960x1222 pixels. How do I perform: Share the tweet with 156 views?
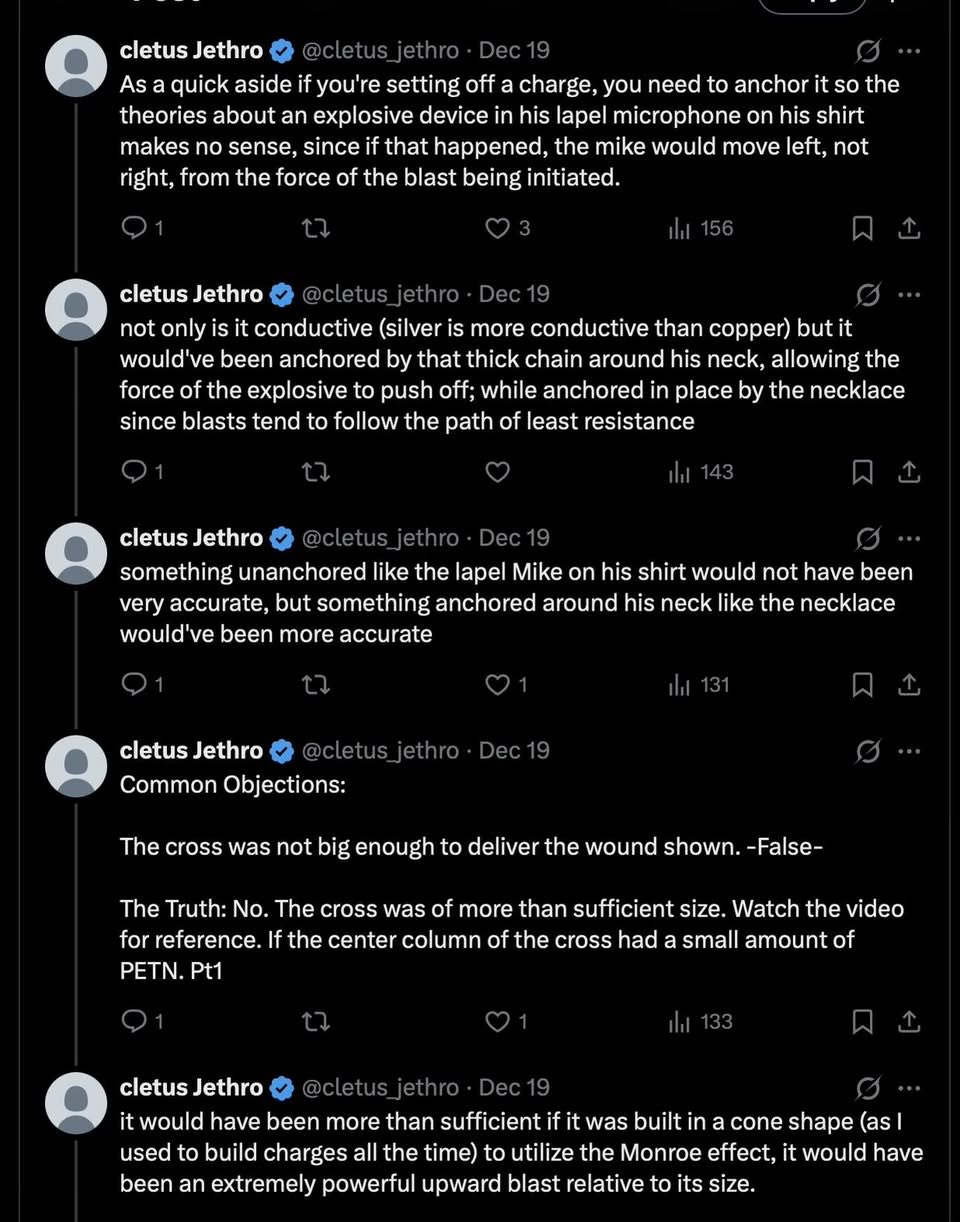(x=908, y=229)
